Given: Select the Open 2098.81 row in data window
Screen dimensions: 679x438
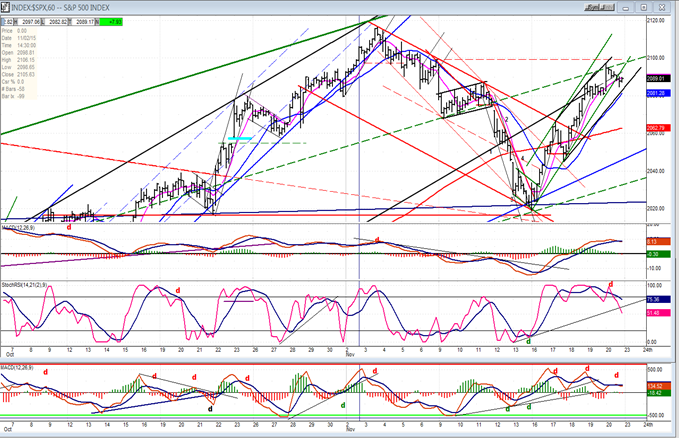Looking at the screenshot, I should [x=18, y=53].
